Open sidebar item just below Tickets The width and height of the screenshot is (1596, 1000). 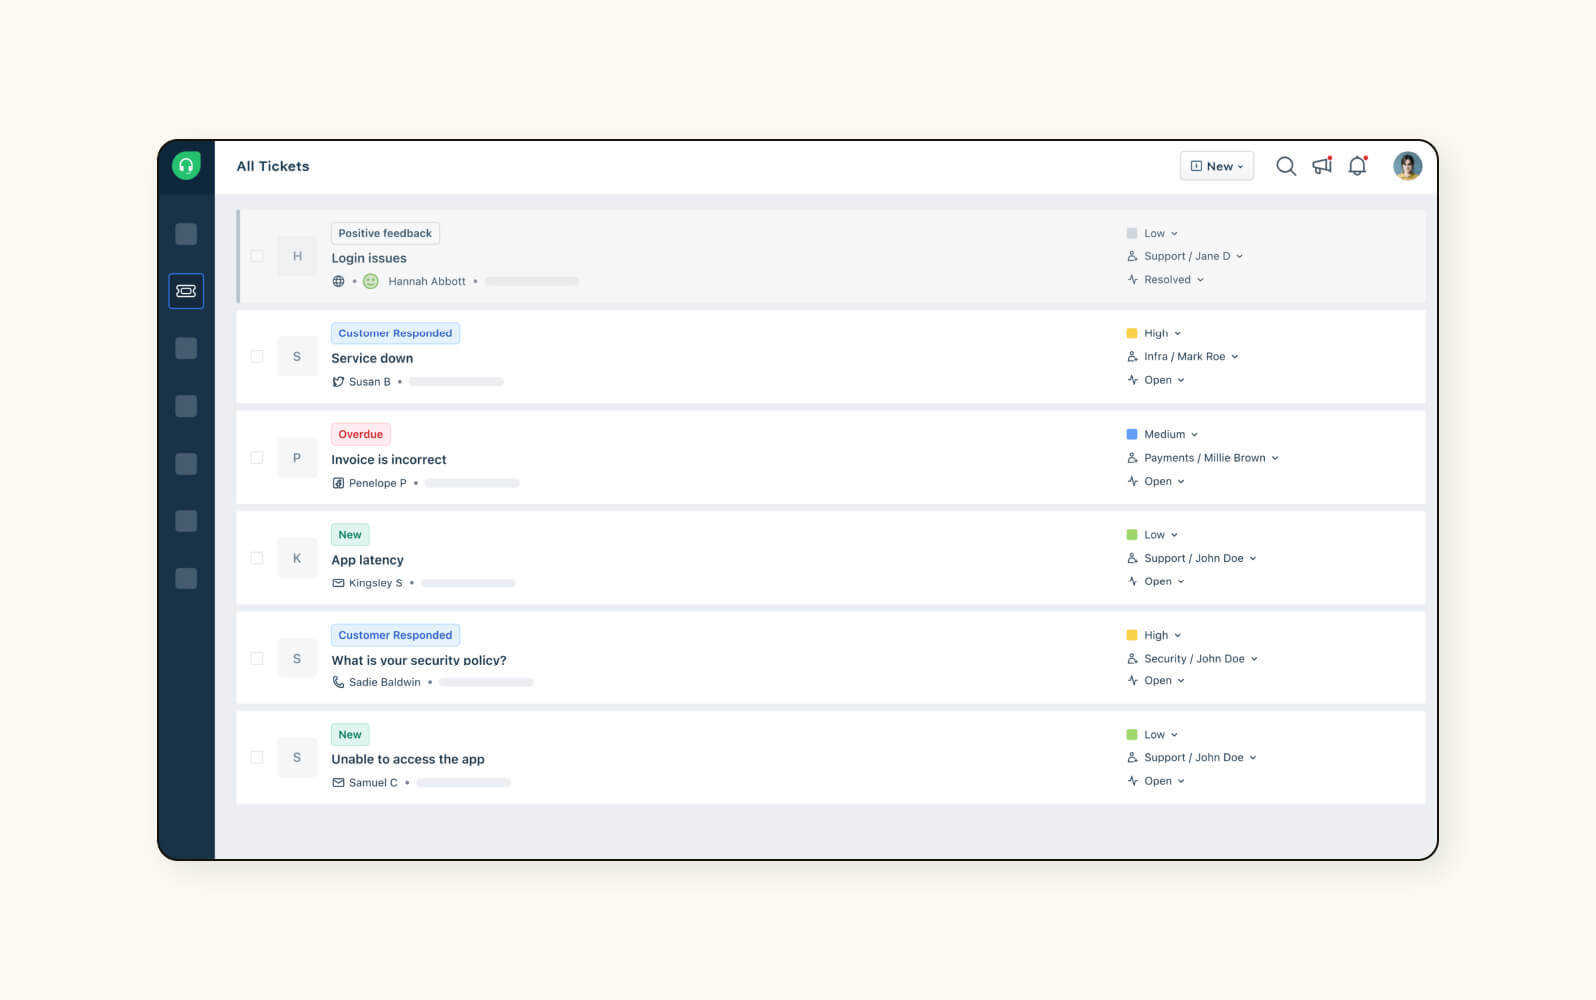[186, 348]
